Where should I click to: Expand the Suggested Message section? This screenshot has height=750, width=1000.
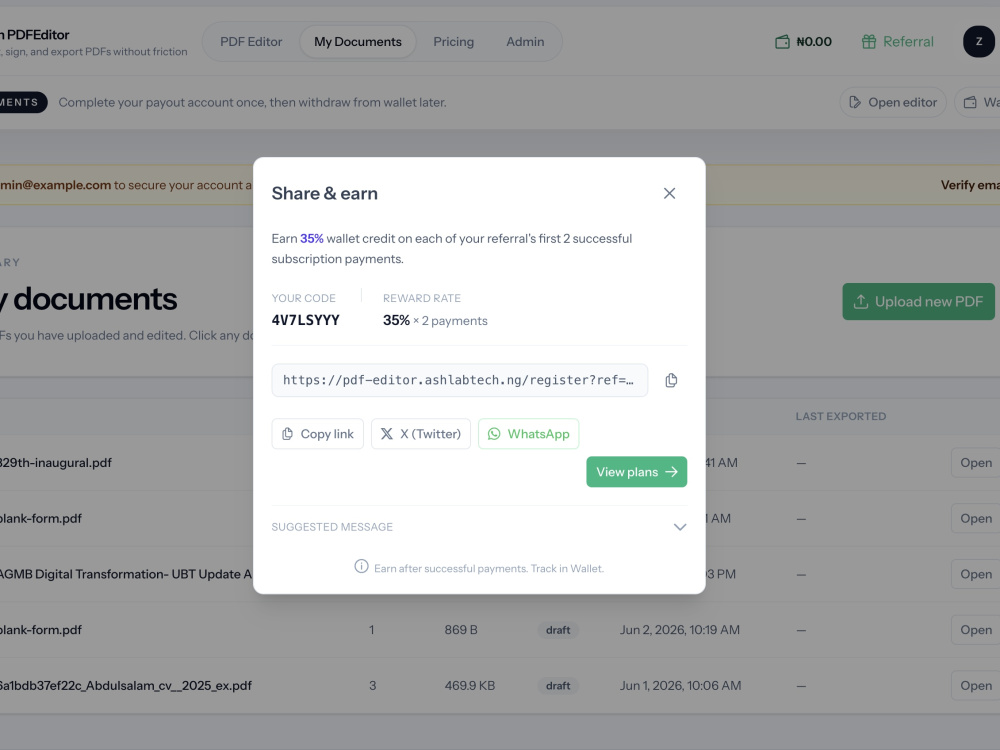pyautogui.click(x=479, y=527)
